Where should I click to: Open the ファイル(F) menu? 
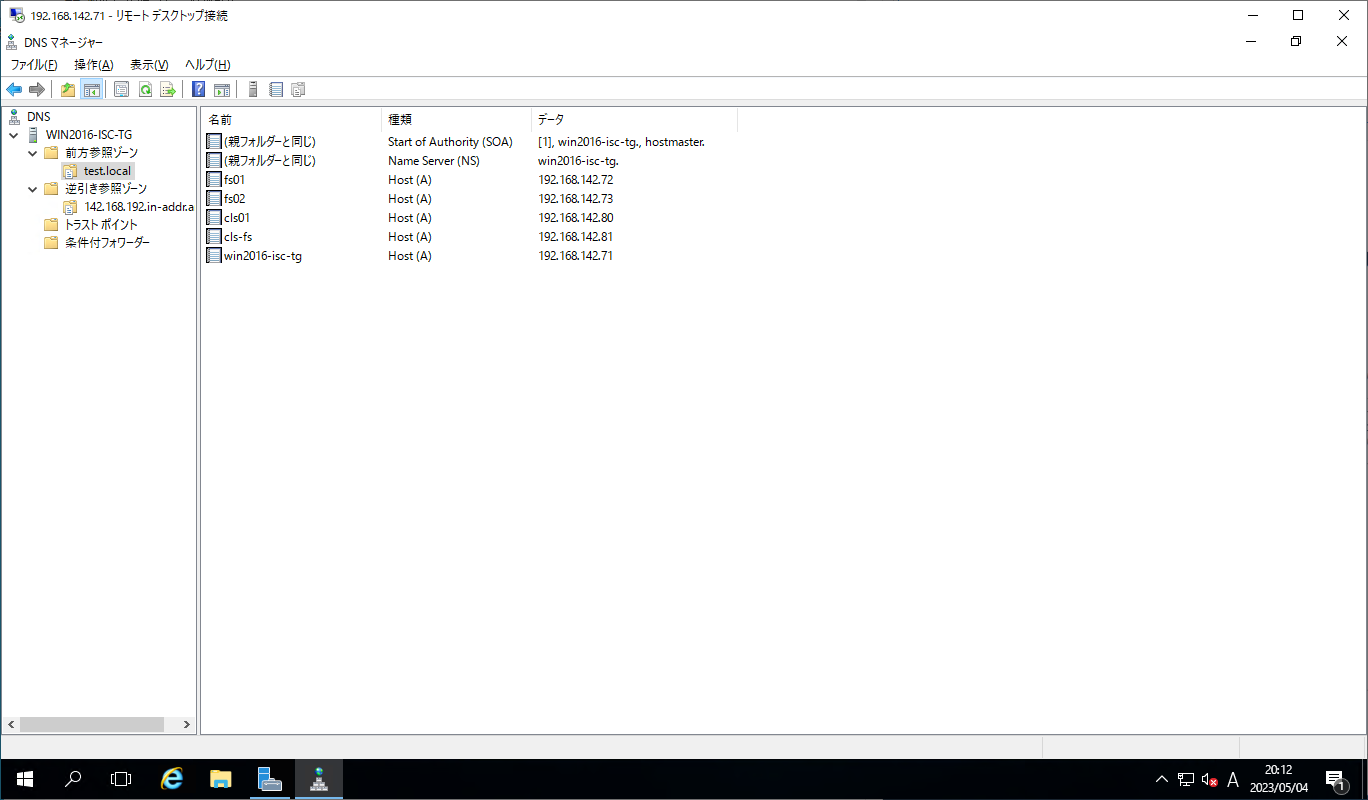click(x=34, y=65)
